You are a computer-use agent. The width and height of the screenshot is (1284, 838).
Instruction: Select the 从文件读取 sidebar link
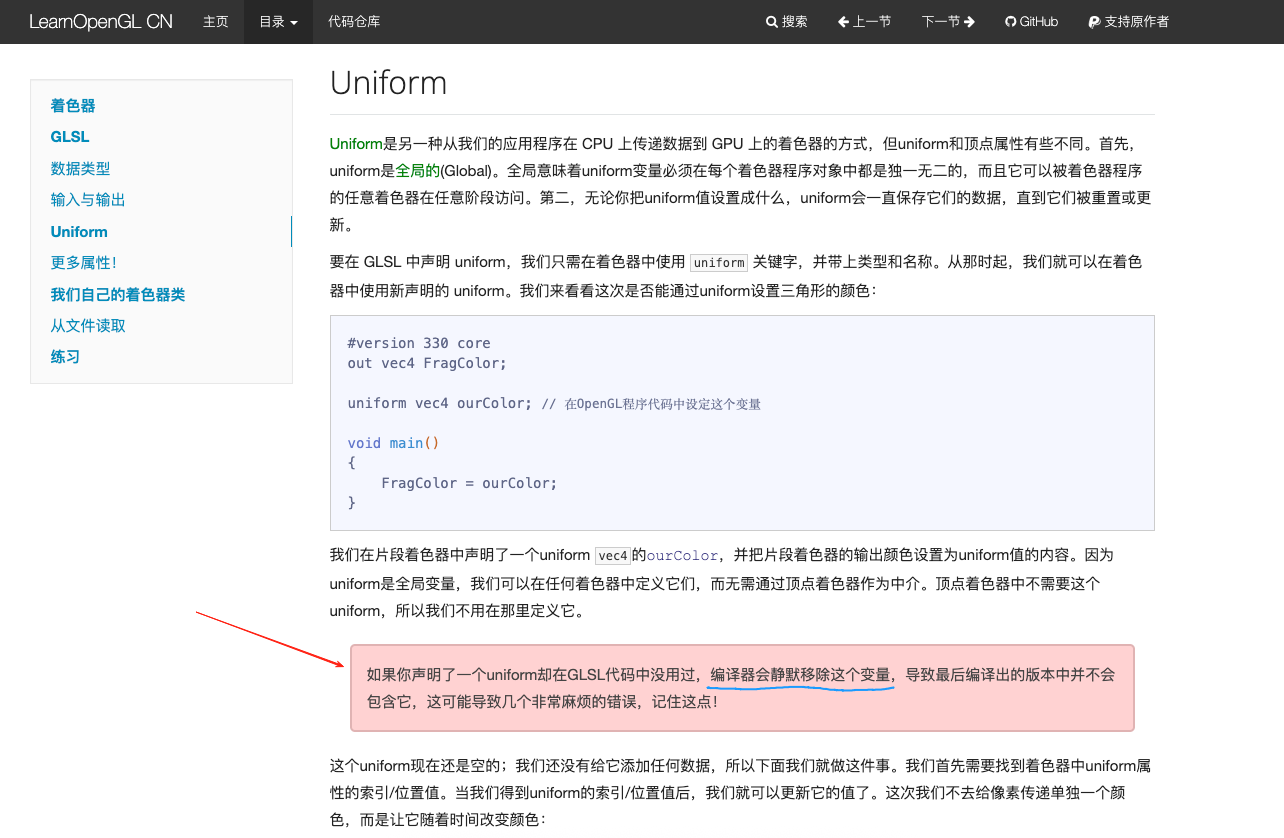pos(88,325)
